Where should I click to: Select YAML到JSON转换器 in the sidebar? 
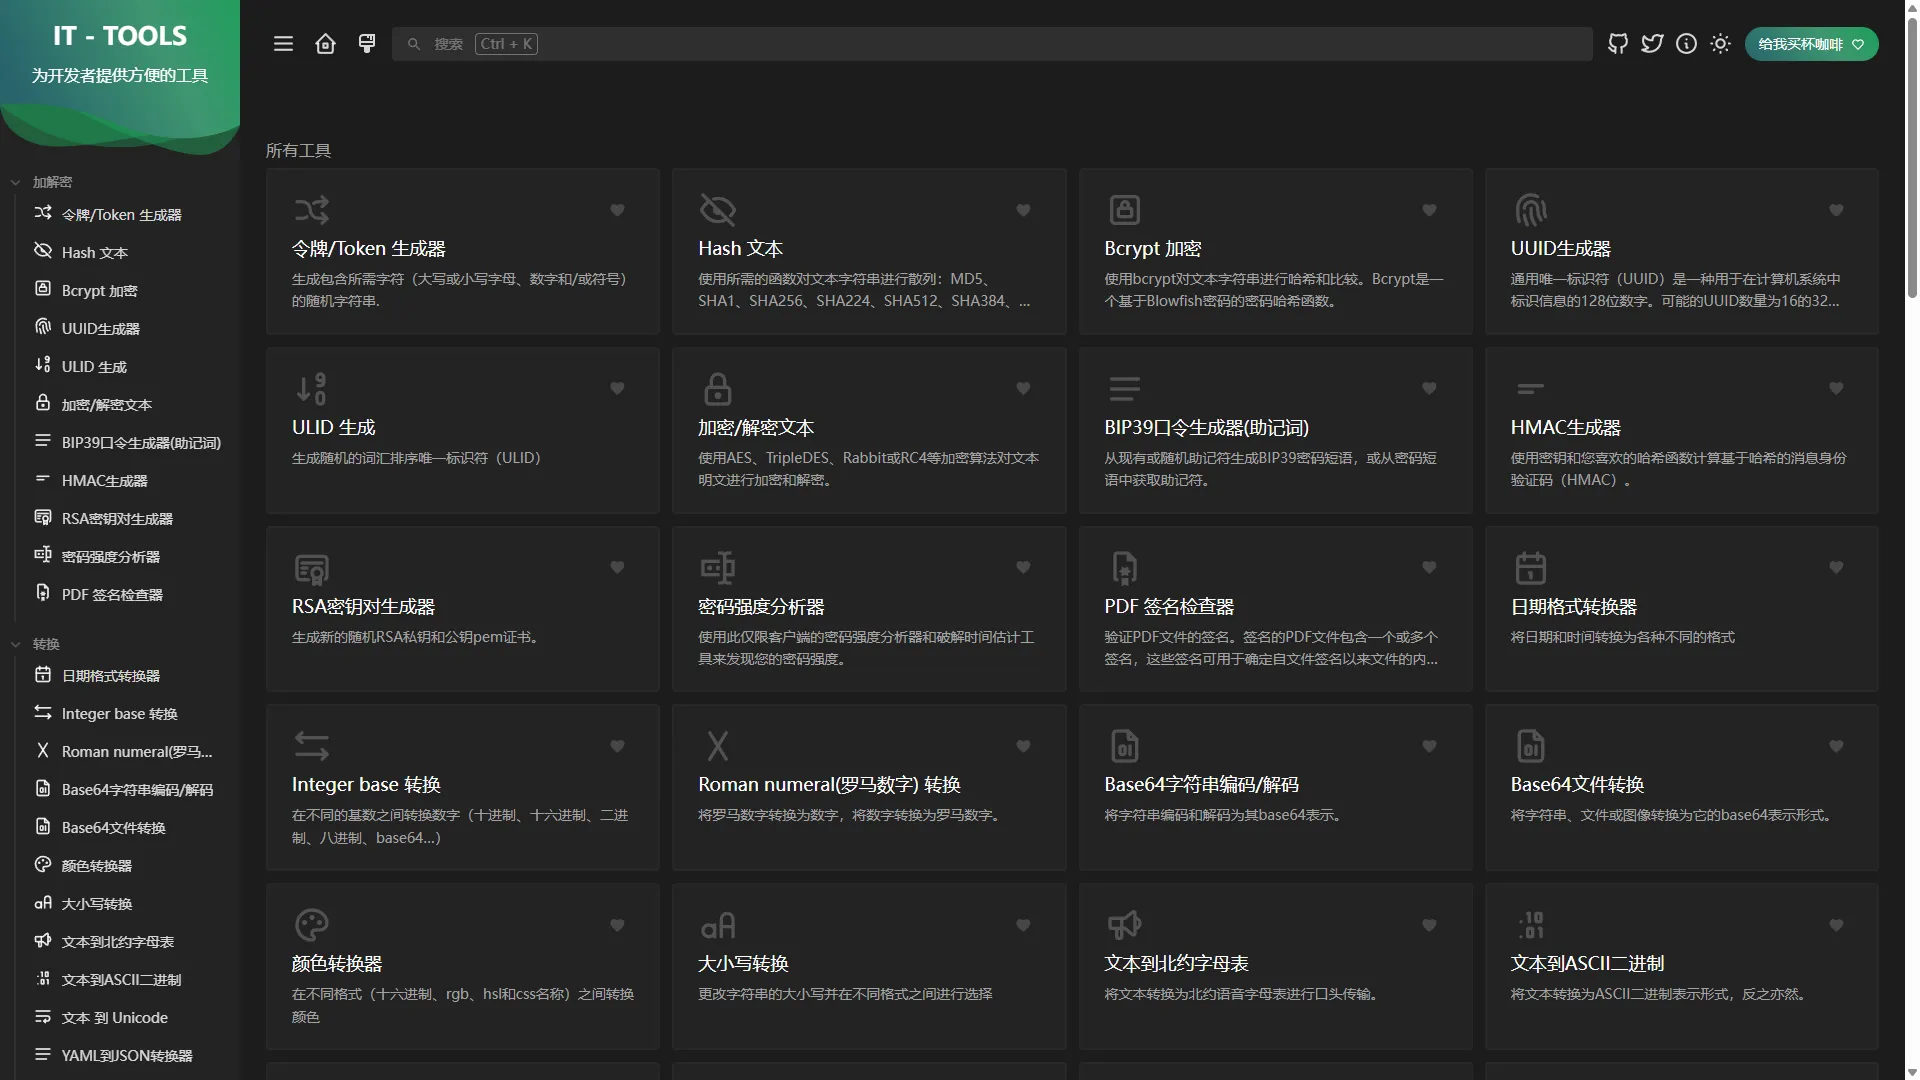click(126, 1055)
